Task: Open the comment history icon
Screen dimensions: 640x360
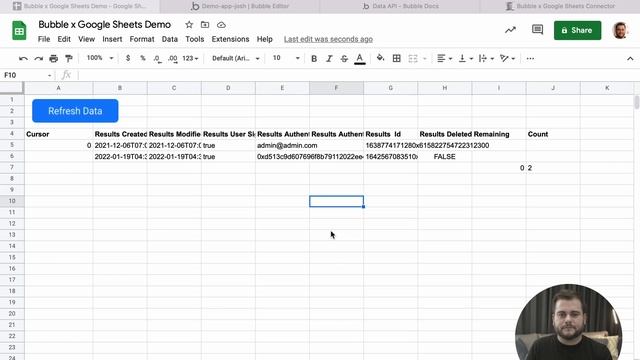Action: tap(537, 29)
